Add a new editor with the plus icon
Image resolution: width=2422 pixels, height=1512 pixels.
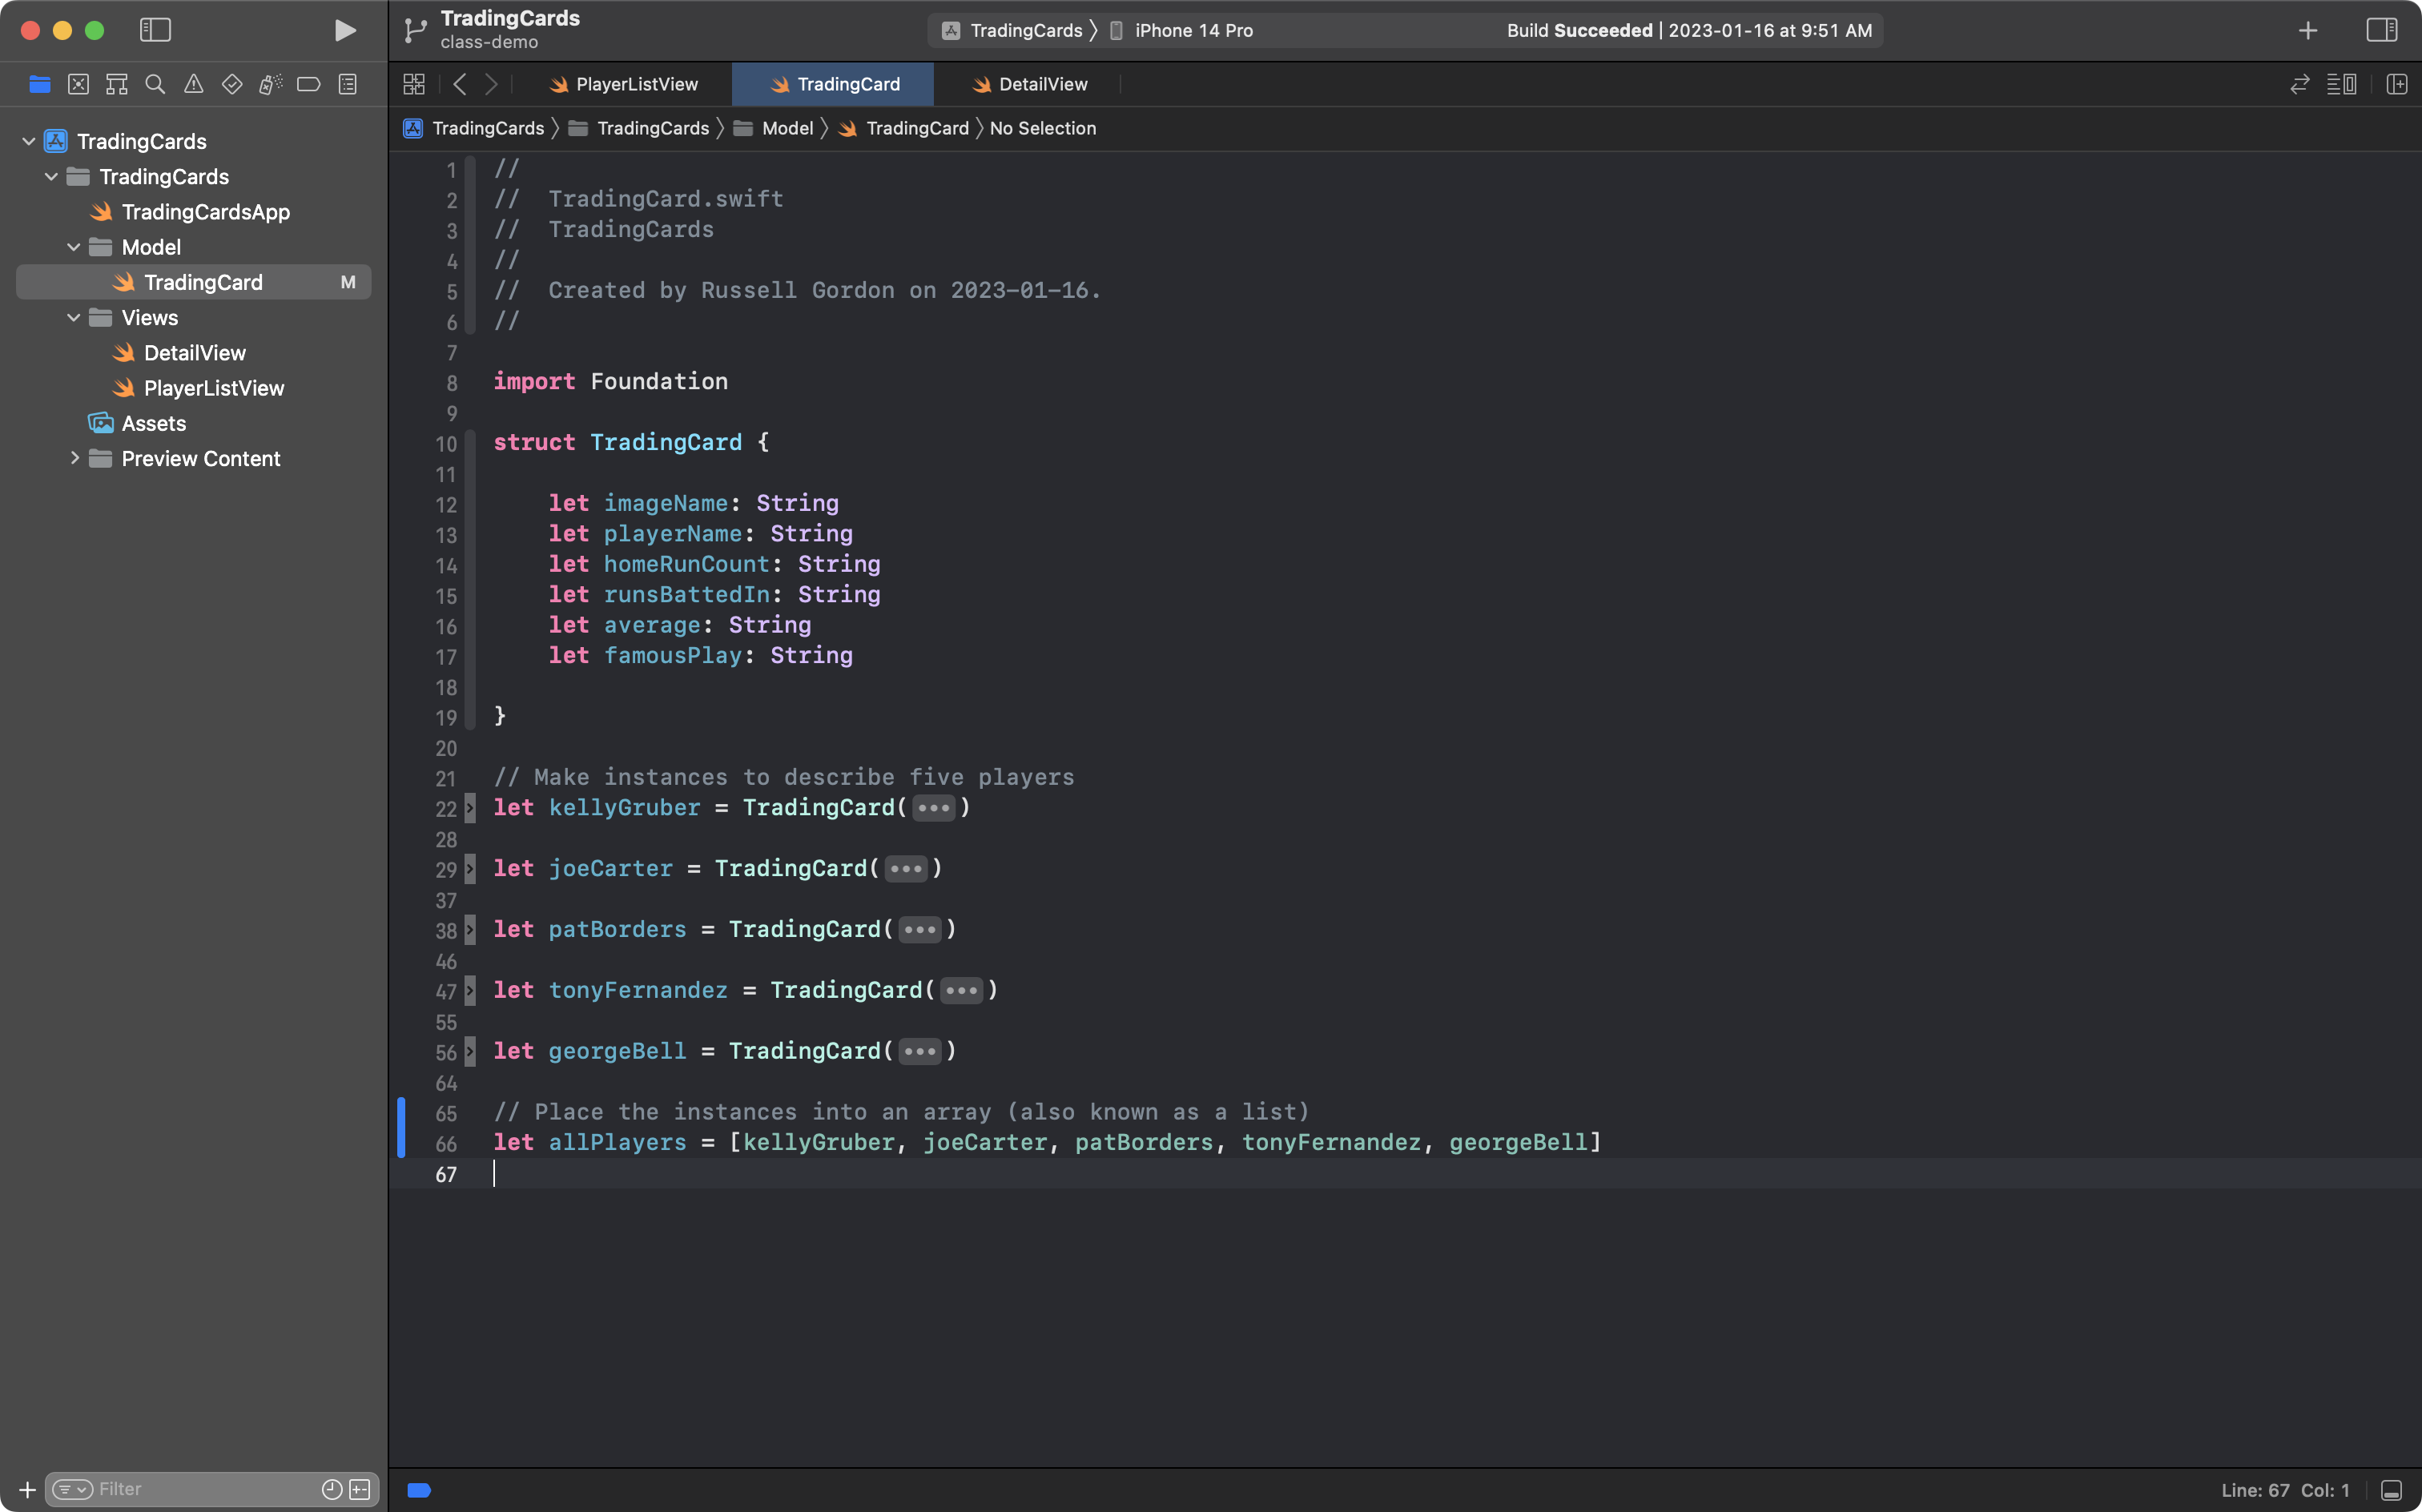pos(2308,30)
